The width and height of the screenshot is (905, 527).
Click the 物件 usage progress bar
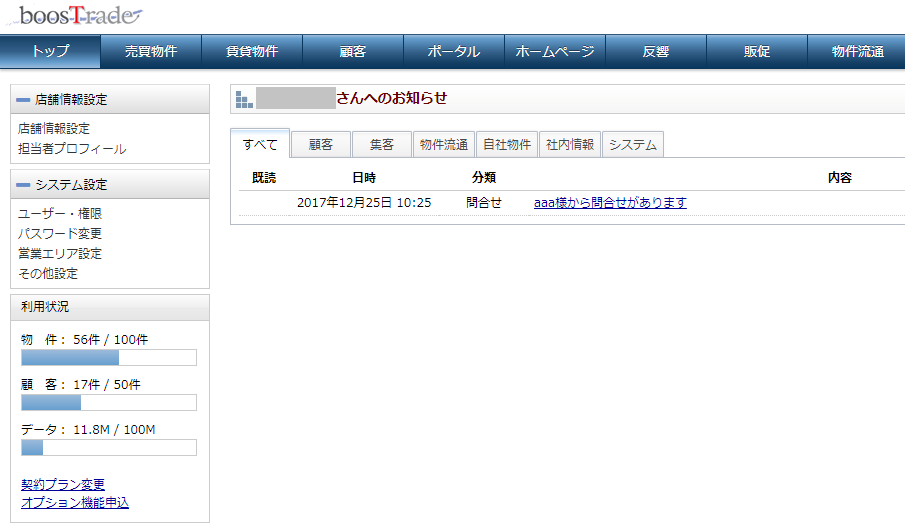tap(108, 358)
